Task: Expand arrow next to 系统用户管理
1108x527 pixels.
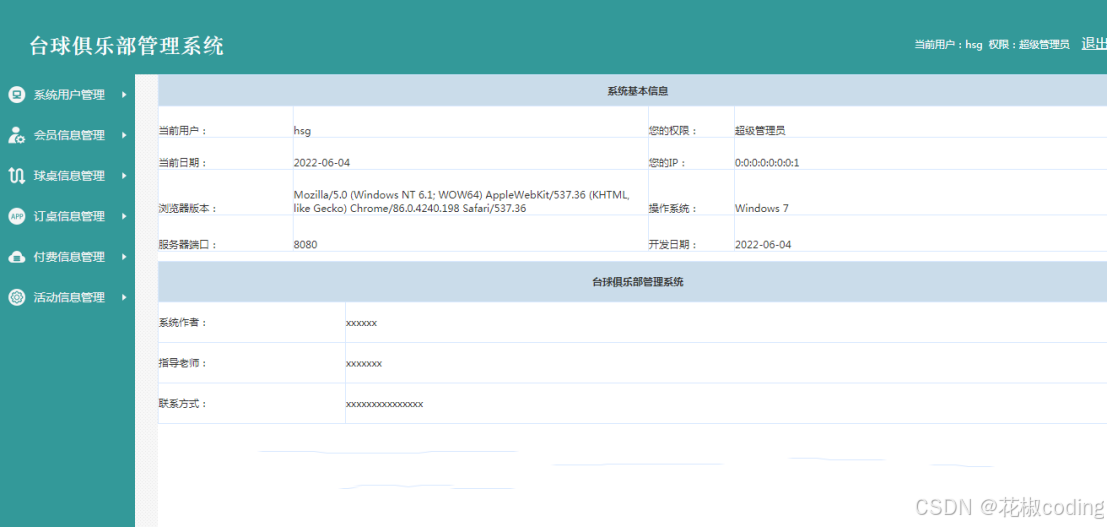Action: [x=124, y=95]
